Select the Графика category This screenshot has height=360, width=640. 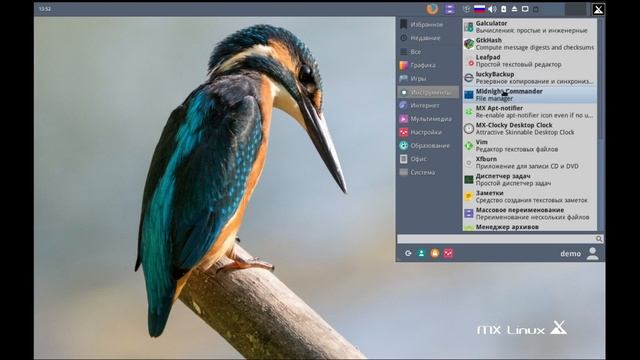click(x=428, y=65)
